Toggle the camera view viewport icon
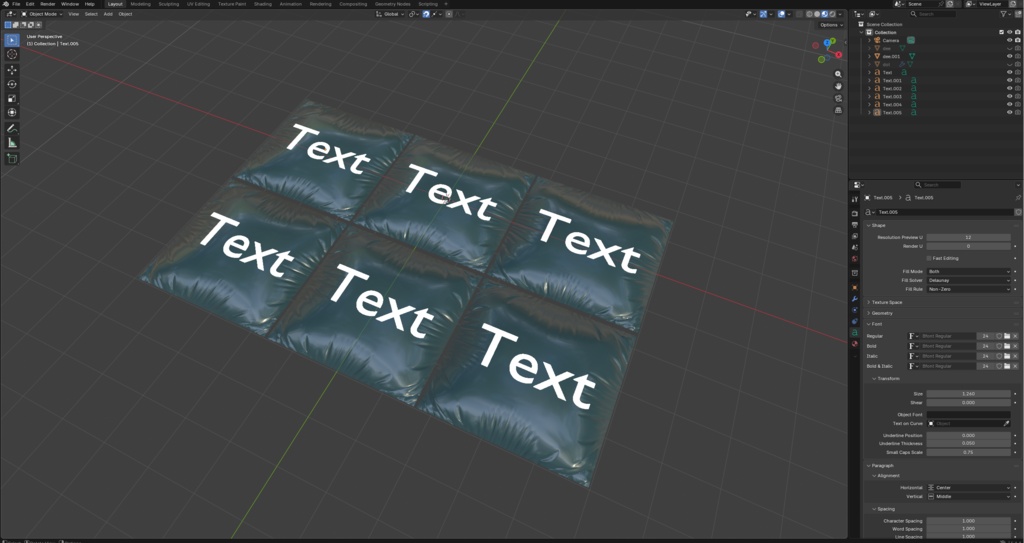 pyautogui.click(x=839, y=98)
